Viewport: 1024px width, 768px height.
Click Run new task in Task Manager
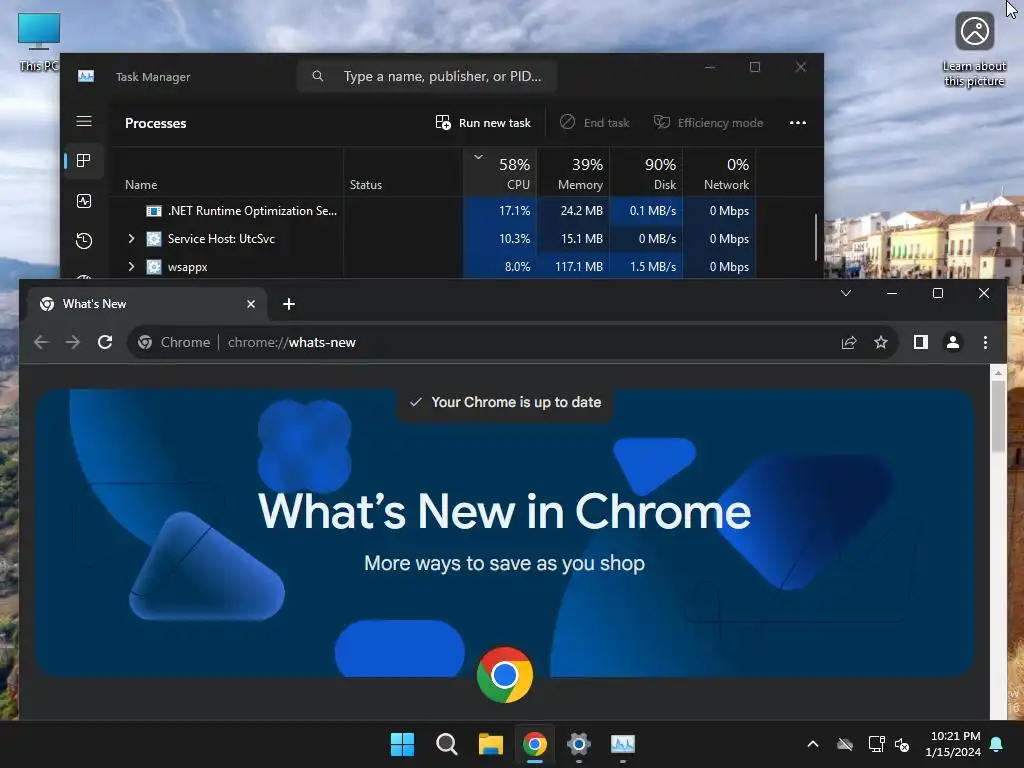[x=483, y=123]
